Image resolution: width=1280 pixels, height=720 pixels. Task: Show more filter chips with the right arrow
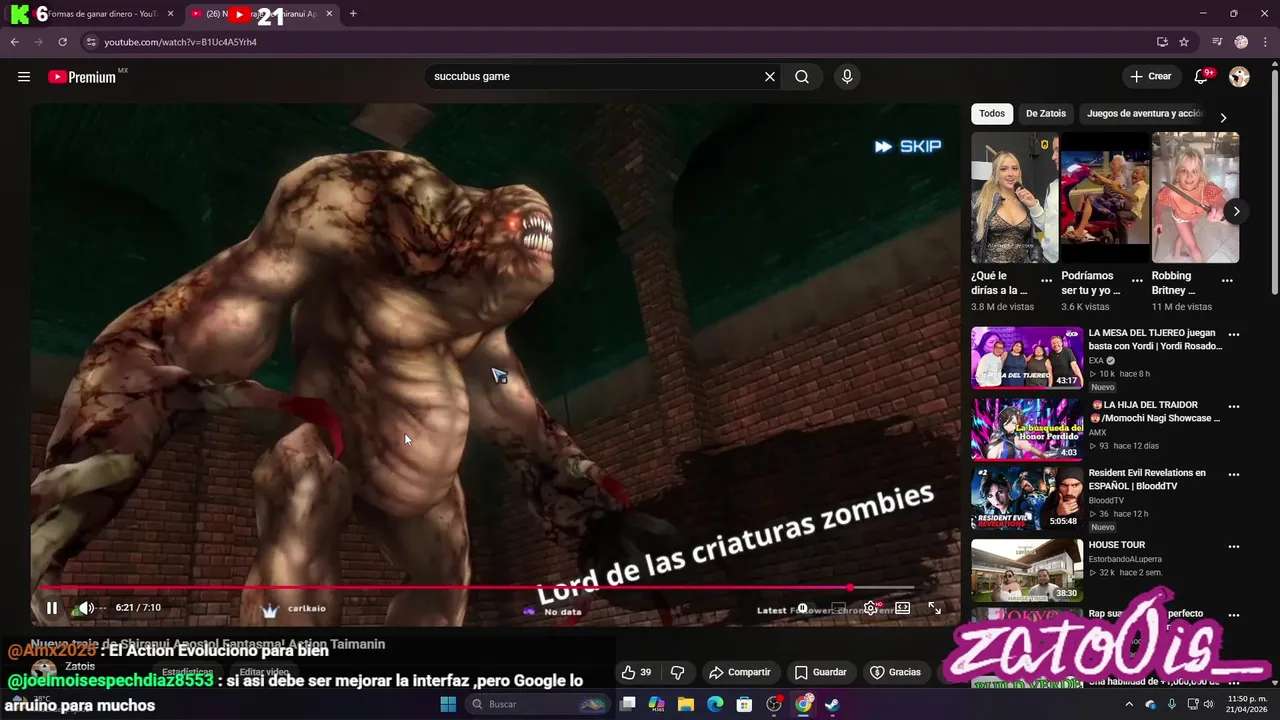pyautogui.click(x=1223, y=117)
